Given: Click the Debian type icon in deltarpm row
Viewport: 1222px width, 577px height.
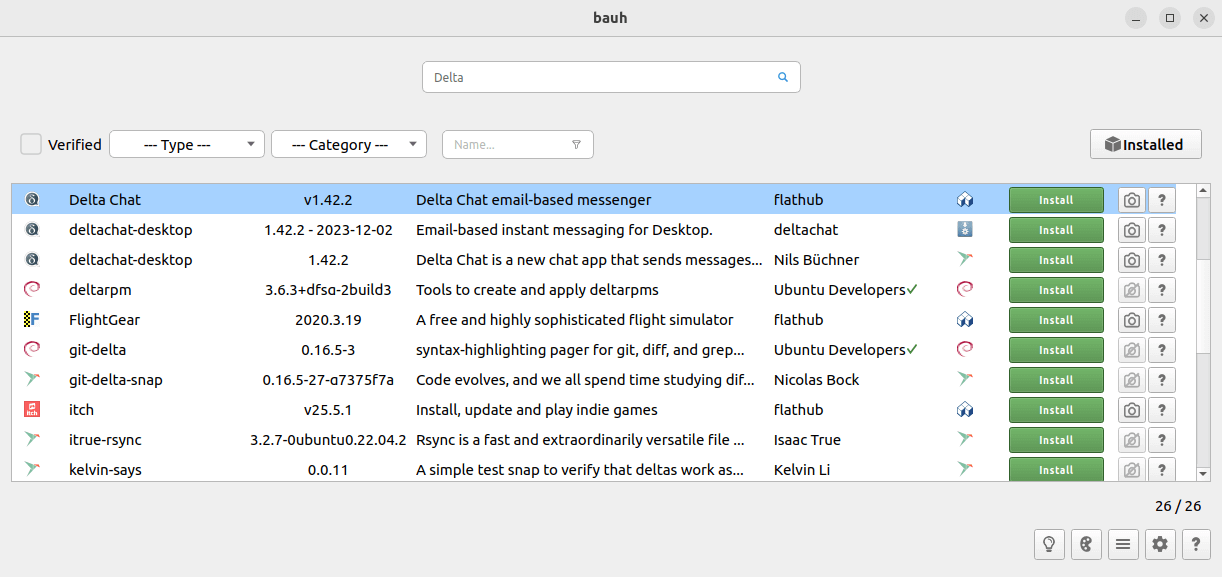Looking at the screenshot, I should 965,290.
